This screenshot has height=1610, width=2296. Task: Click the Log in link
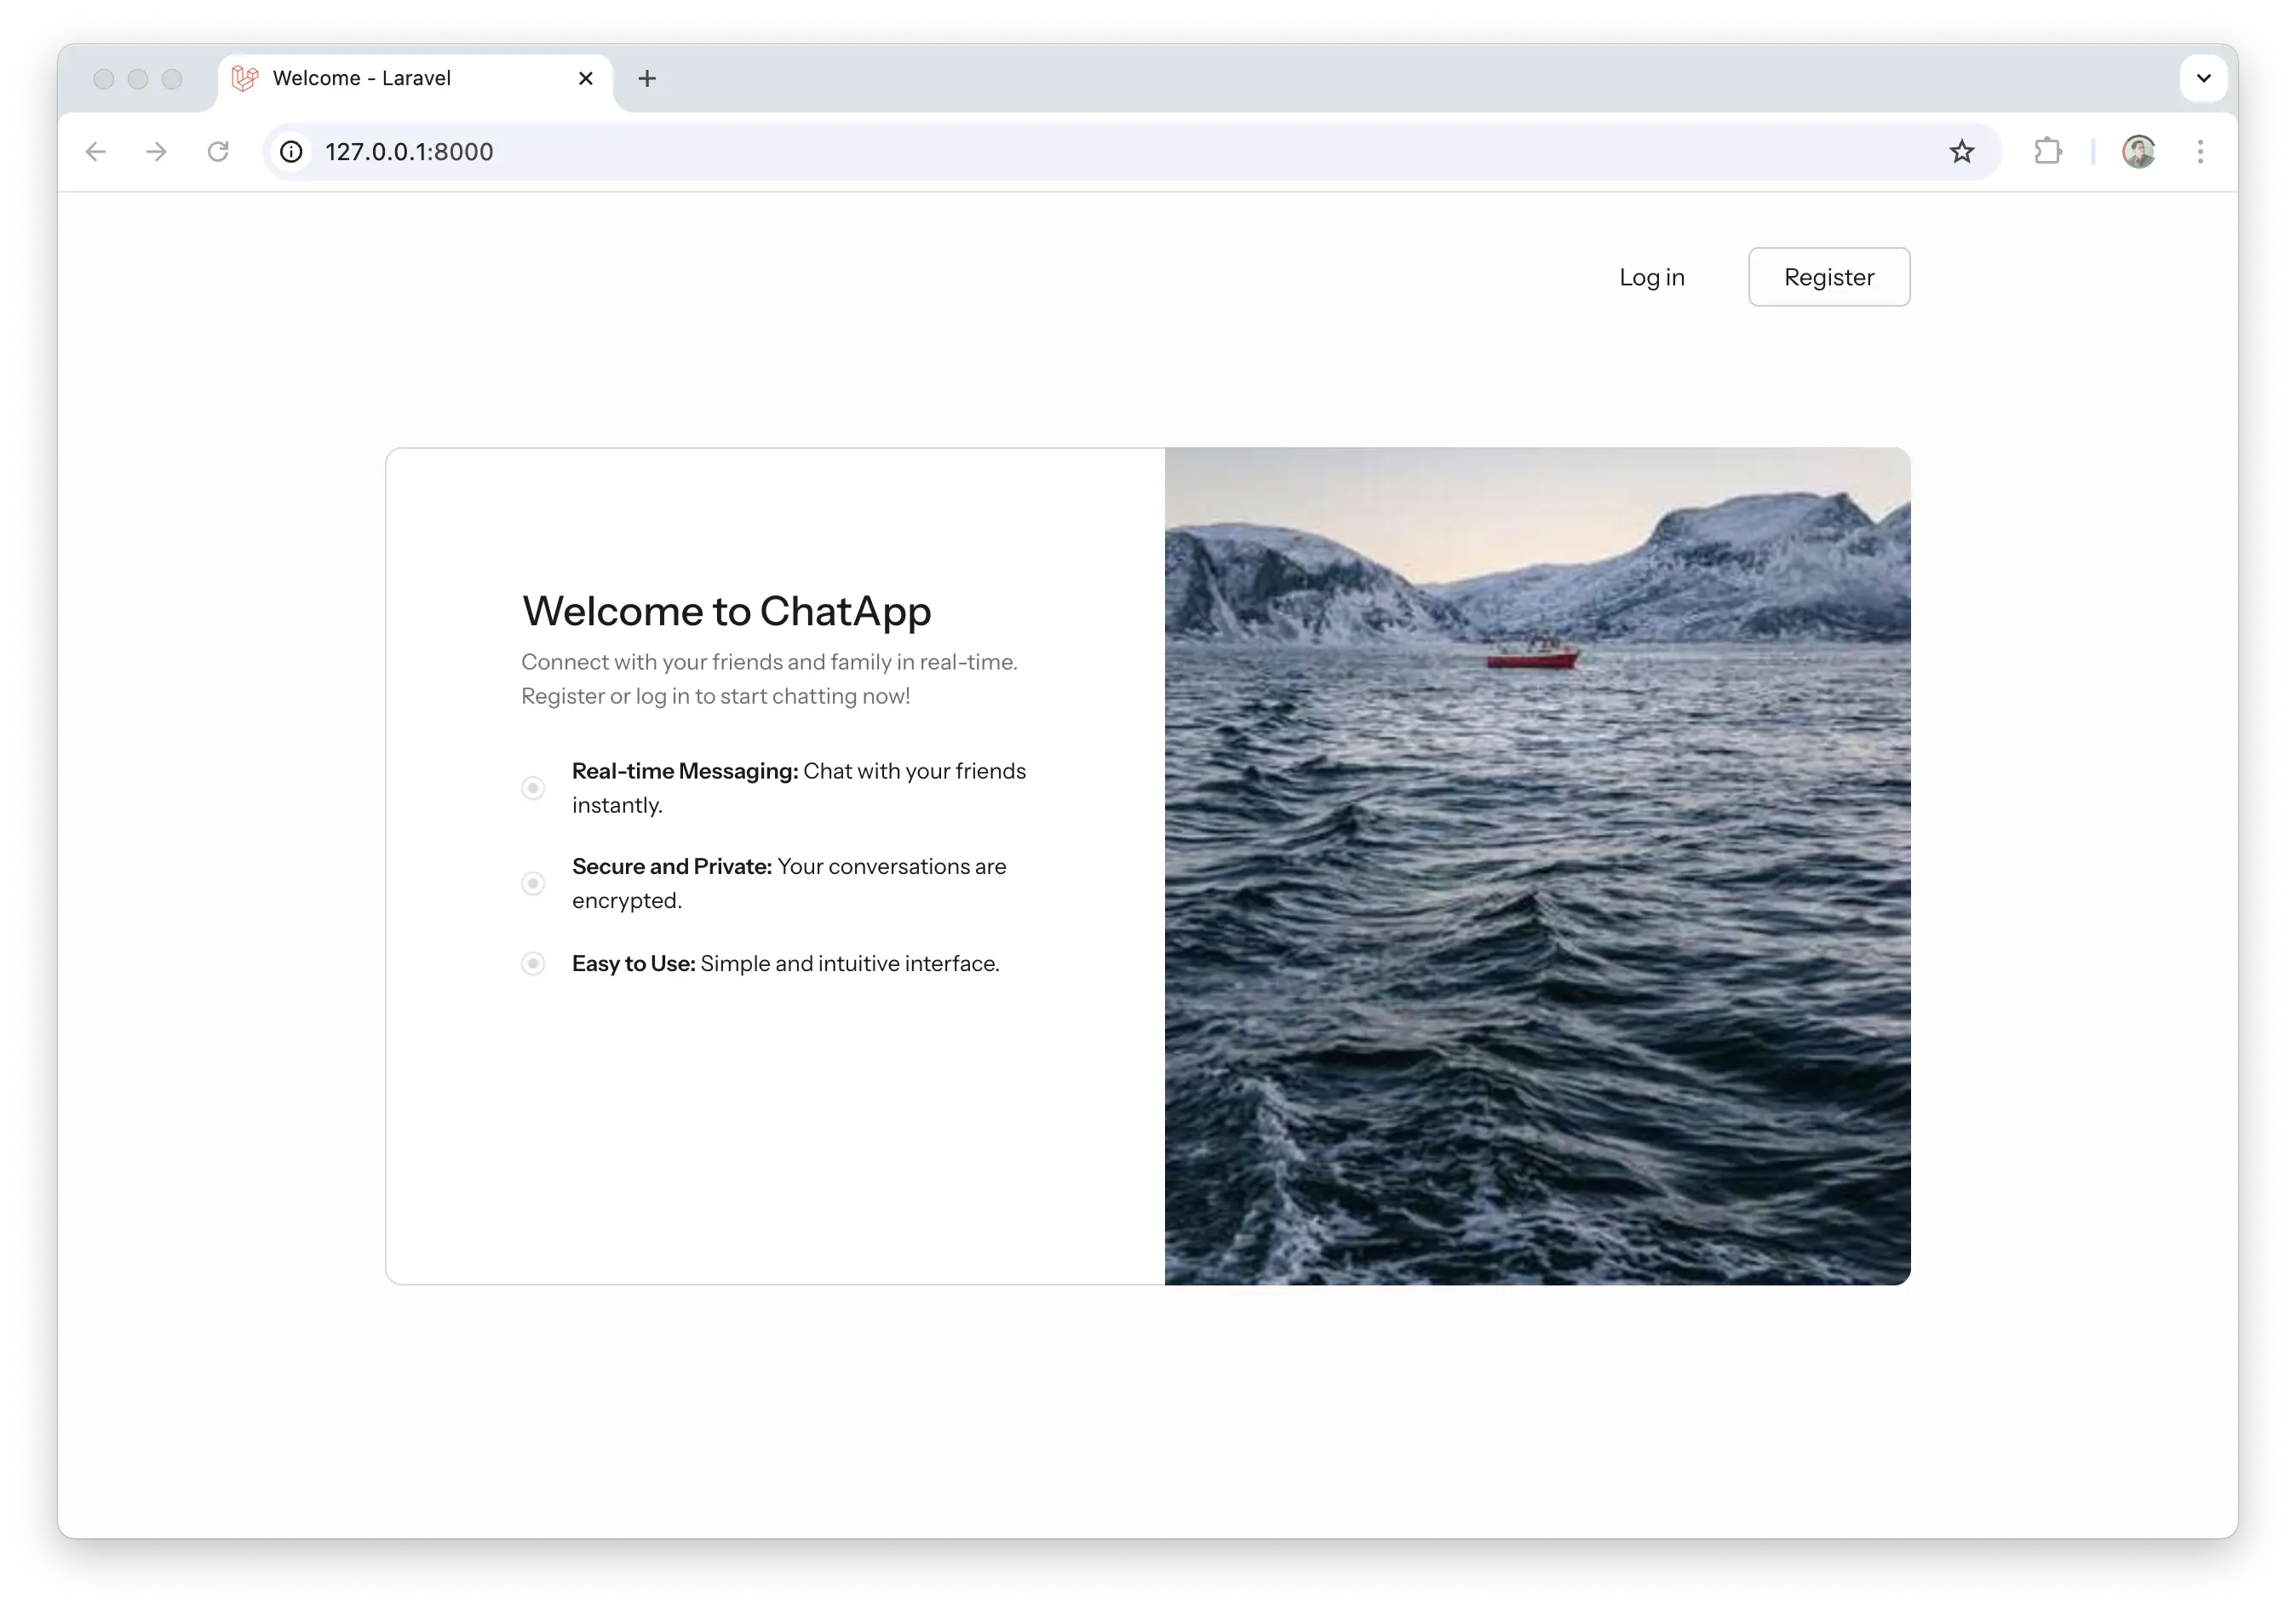1651,278
